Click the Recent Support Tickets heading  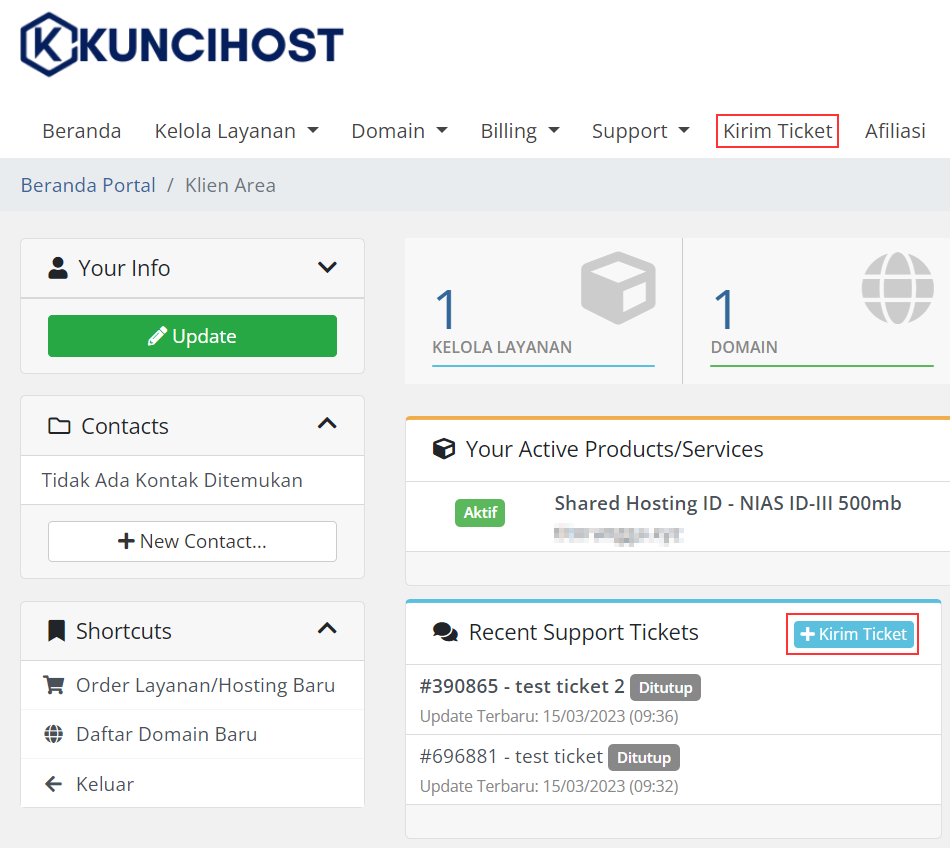point(583,632)
